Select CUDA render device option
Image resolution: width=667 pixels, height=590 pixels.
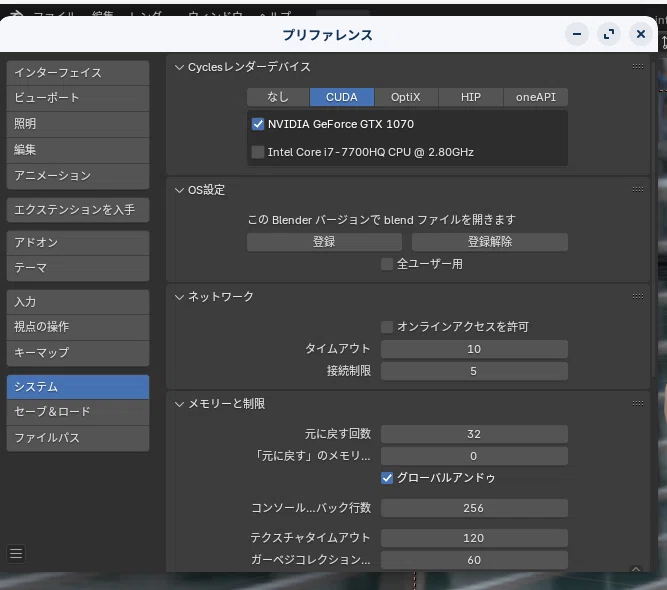tap(342, 97)
